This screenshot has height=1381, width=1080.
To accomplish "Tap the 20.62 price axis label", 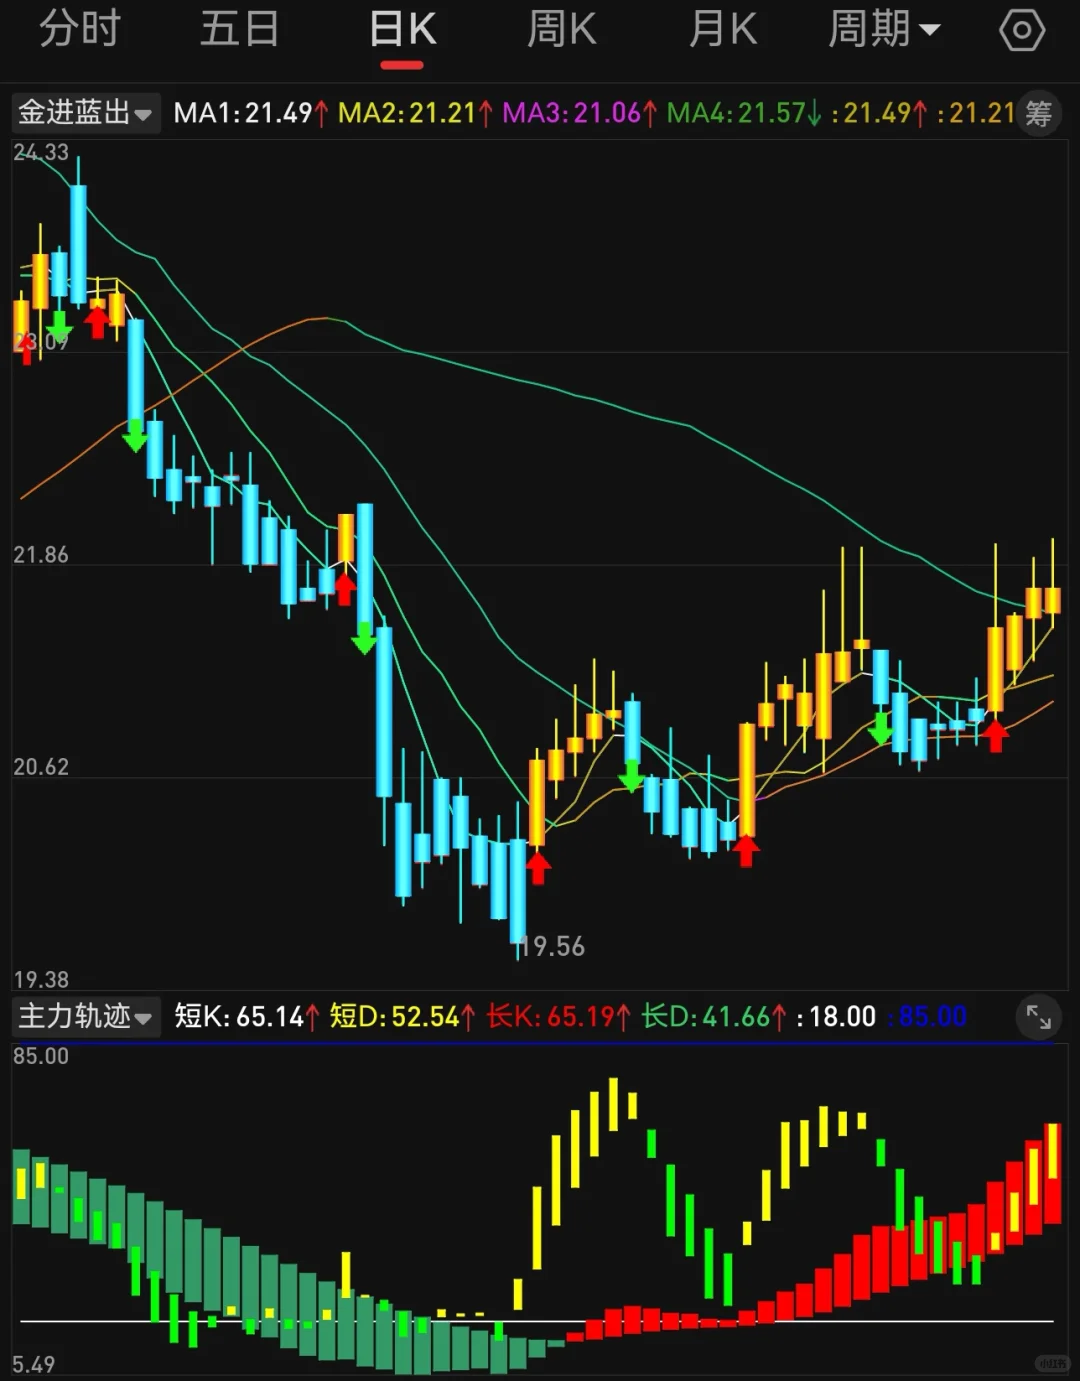I will 41,767.
